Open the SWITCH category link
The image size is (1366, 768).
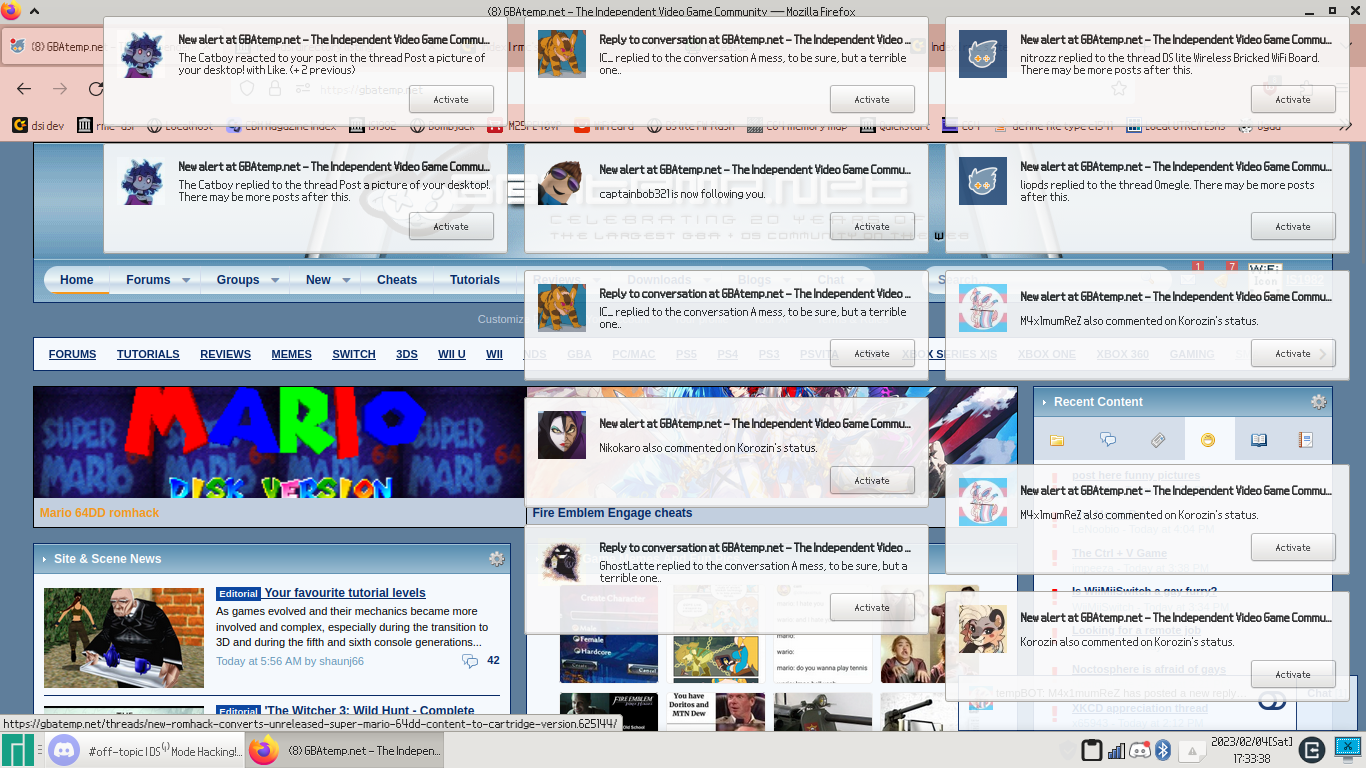point(354,354)
